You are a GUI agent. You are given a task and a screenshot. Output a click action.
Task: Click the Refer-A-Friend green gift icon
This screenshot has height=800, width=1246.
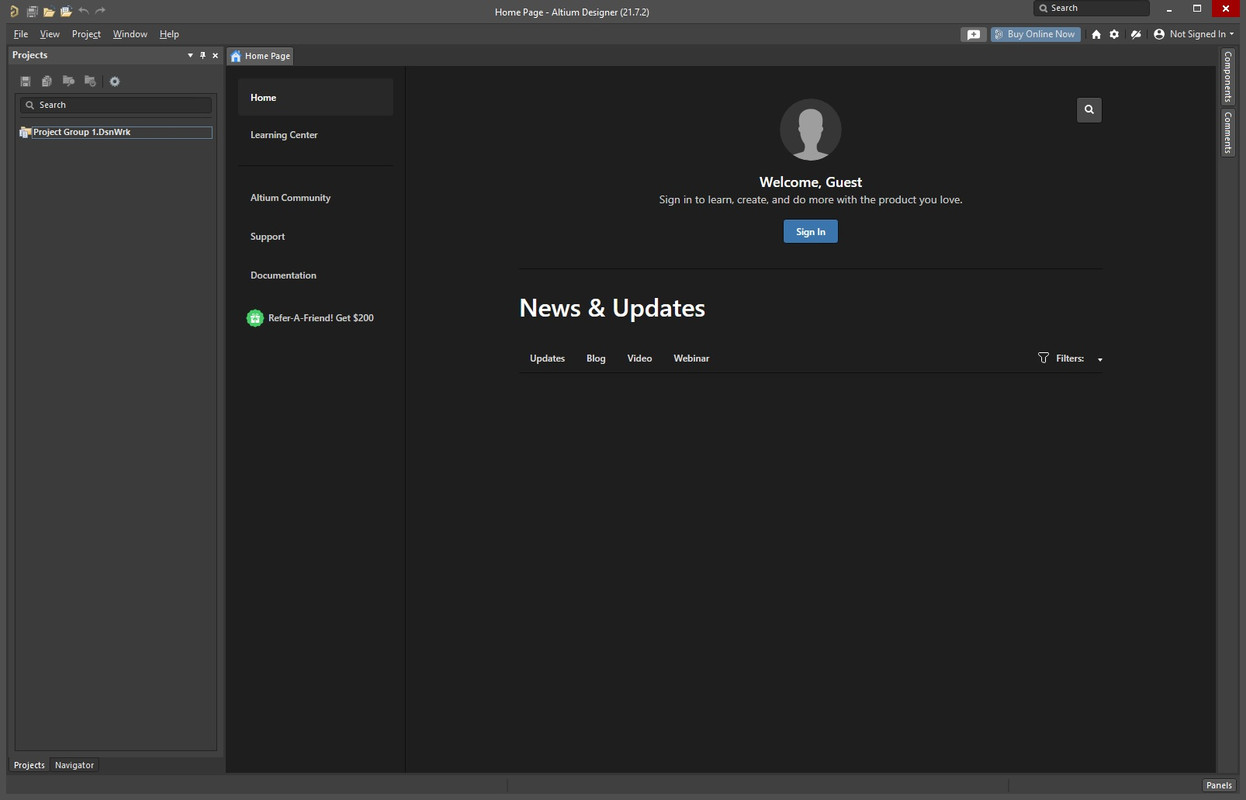coord(255,318)
